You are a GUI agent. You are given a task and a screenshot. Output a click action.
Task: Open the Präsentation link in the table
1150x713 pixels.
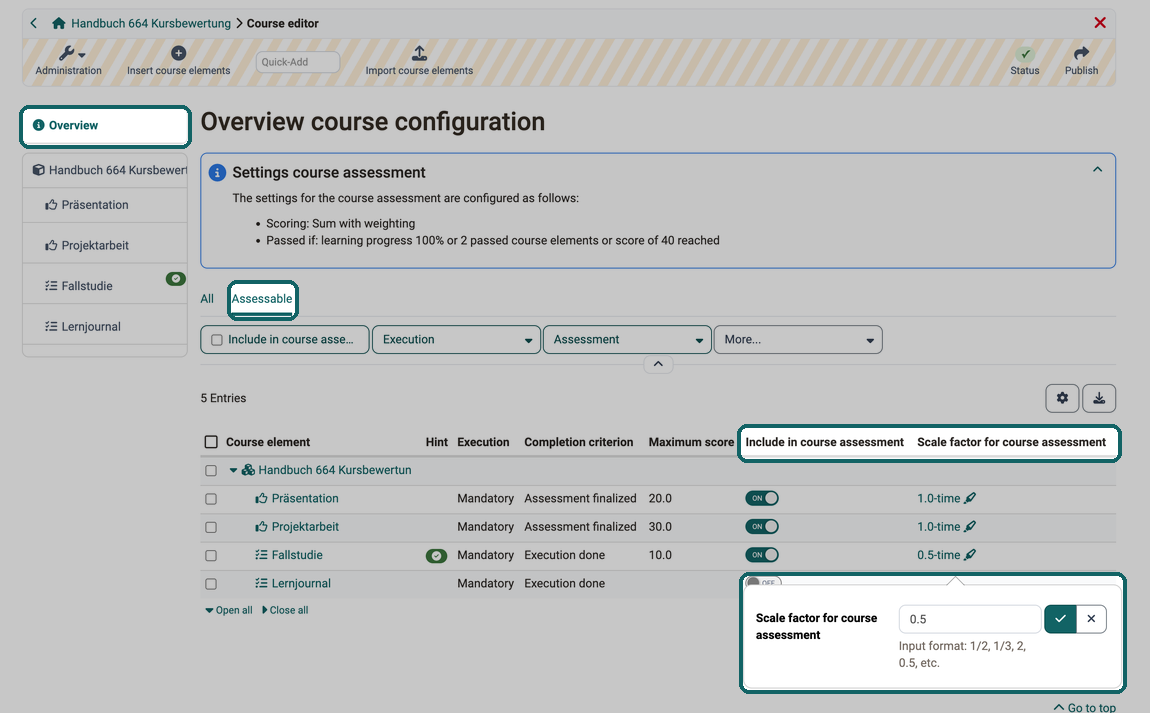pos(305,498)
